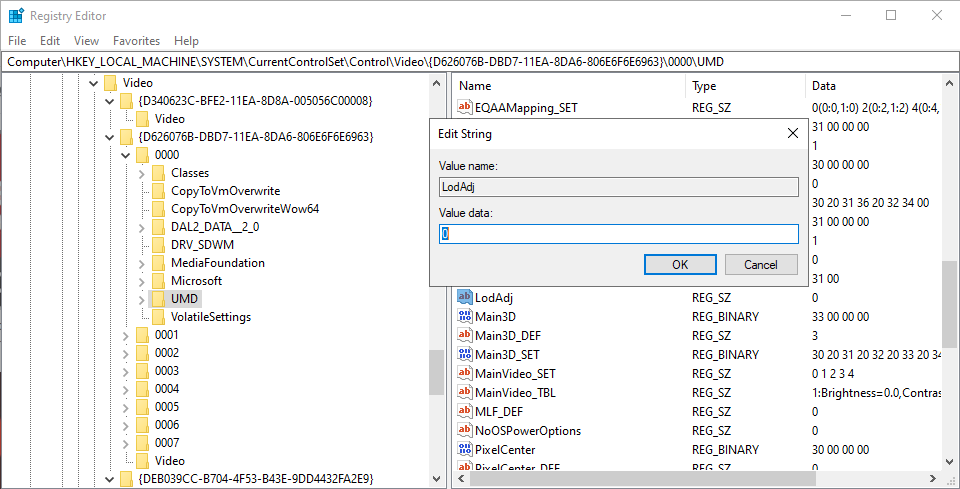960x489 pixels.
Task: Click the tree pane scroll up arrow
Action: tap(436, 83)
